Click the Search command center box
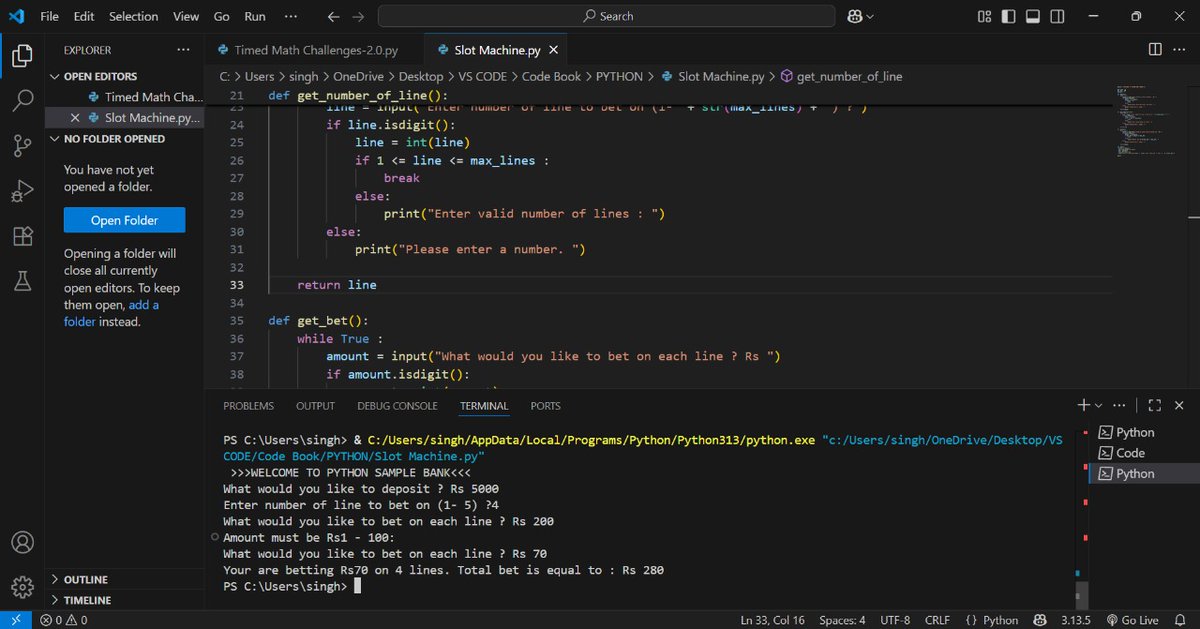 click(606, 16)
